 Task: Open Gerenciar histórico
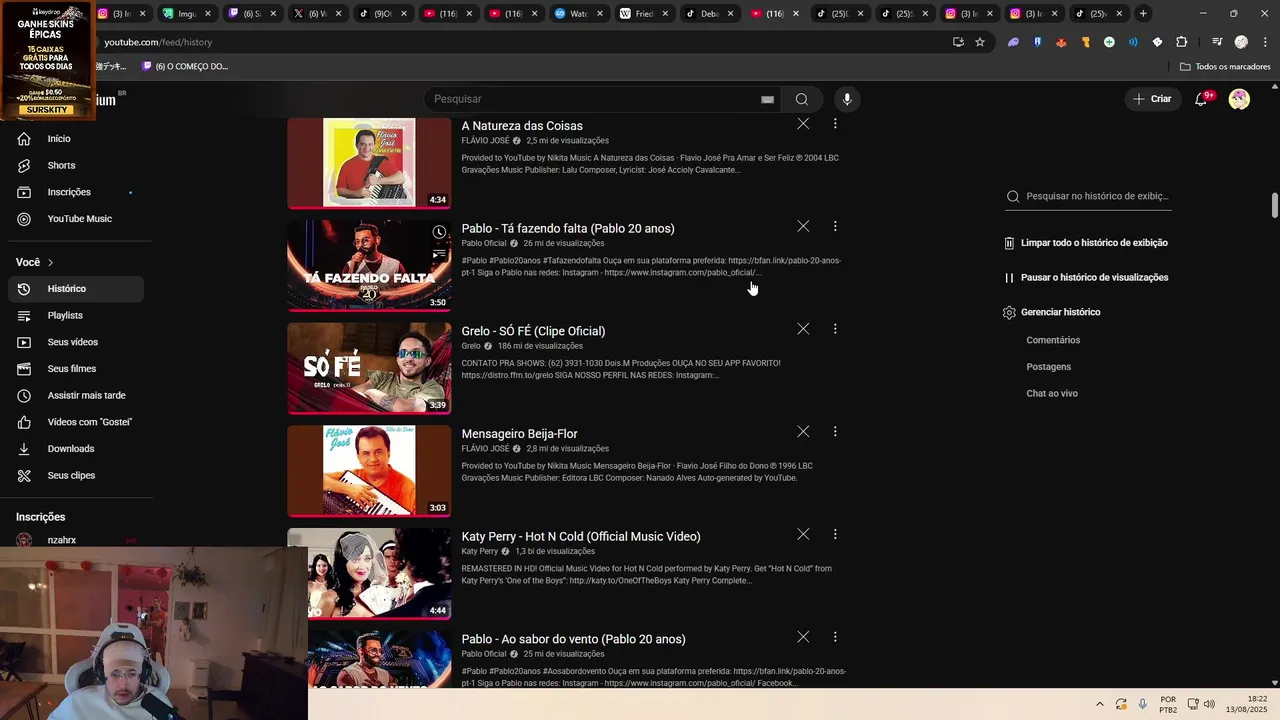pos(1052,312)
